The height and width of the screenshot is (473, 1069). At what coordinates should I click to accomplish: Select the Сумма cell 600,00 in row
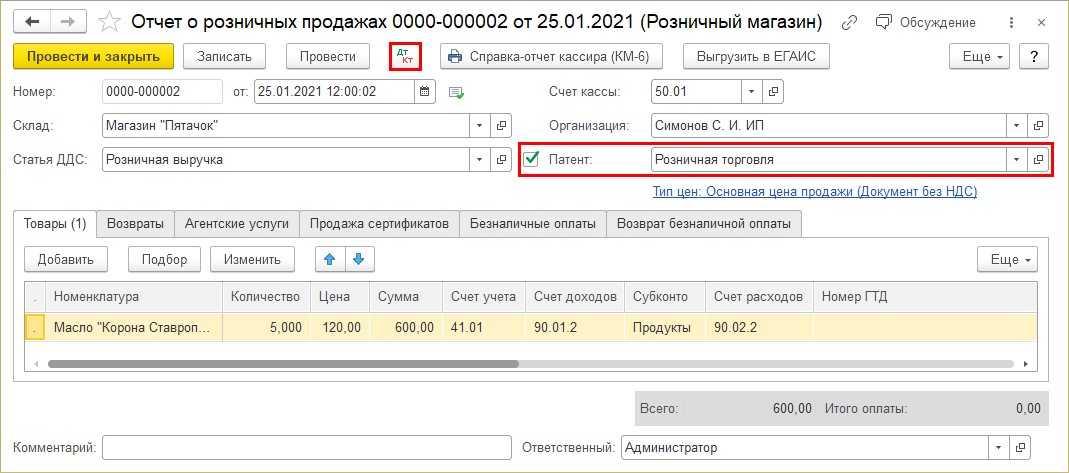click(406, 327)
